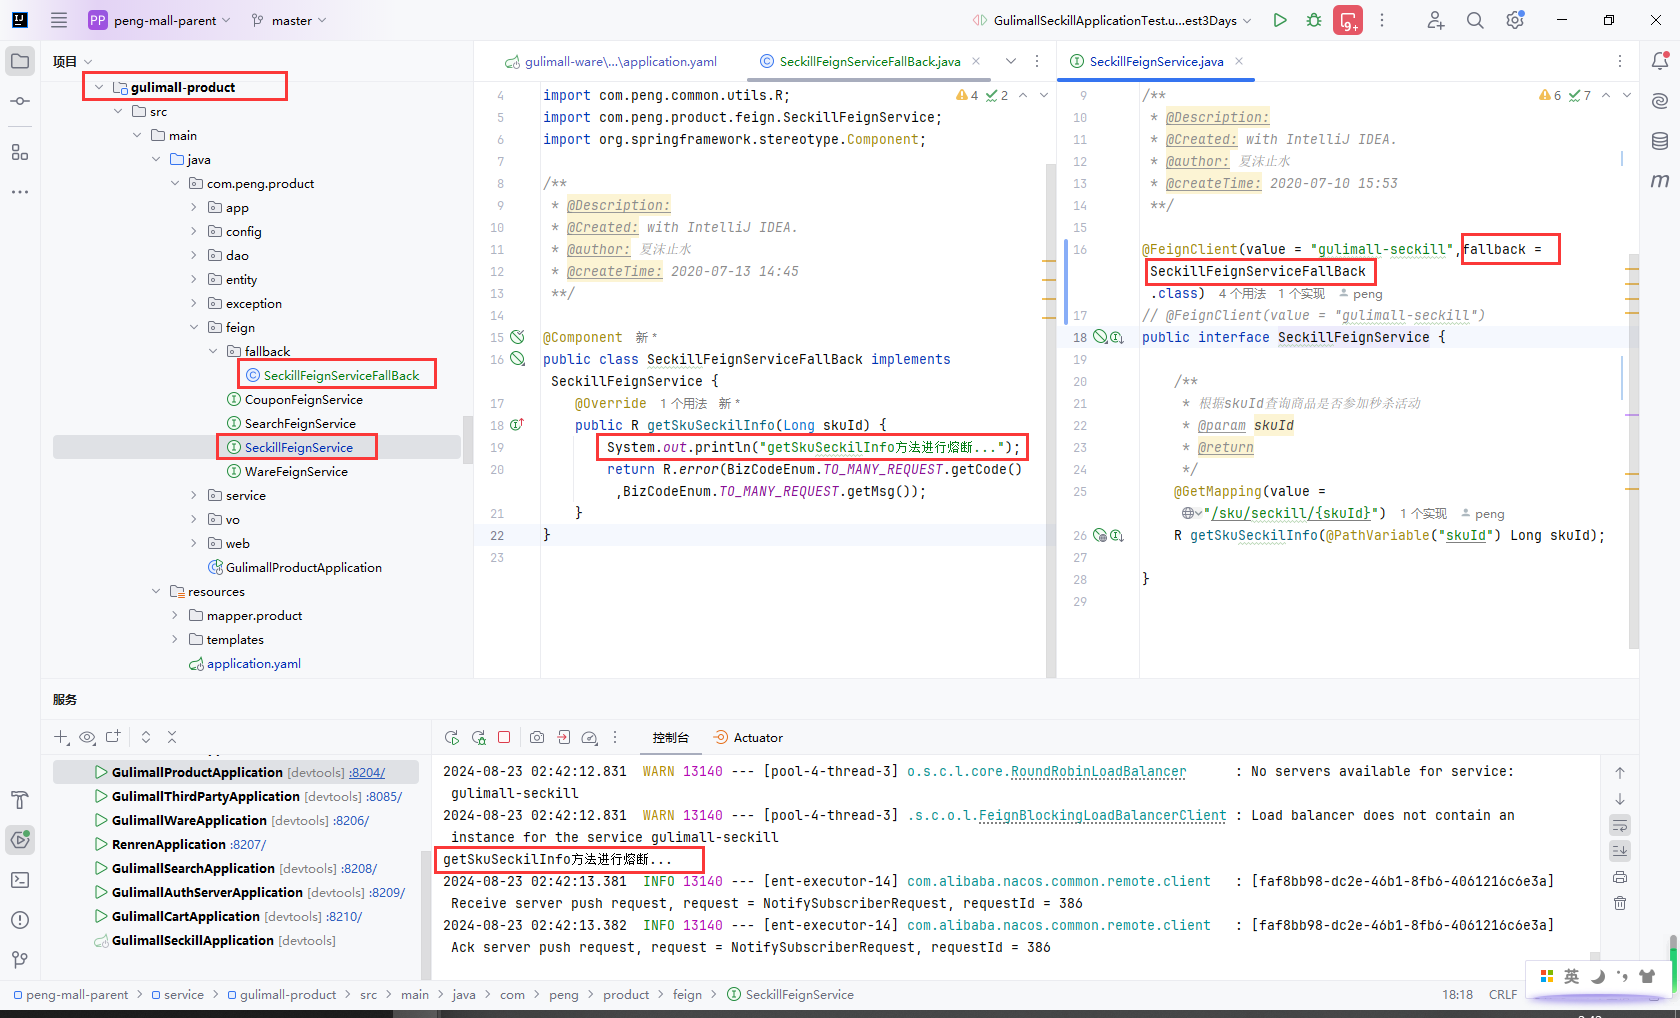Expand the config package node
The width and height of the screenshot is (1680, 1018).
pos(194,231)
